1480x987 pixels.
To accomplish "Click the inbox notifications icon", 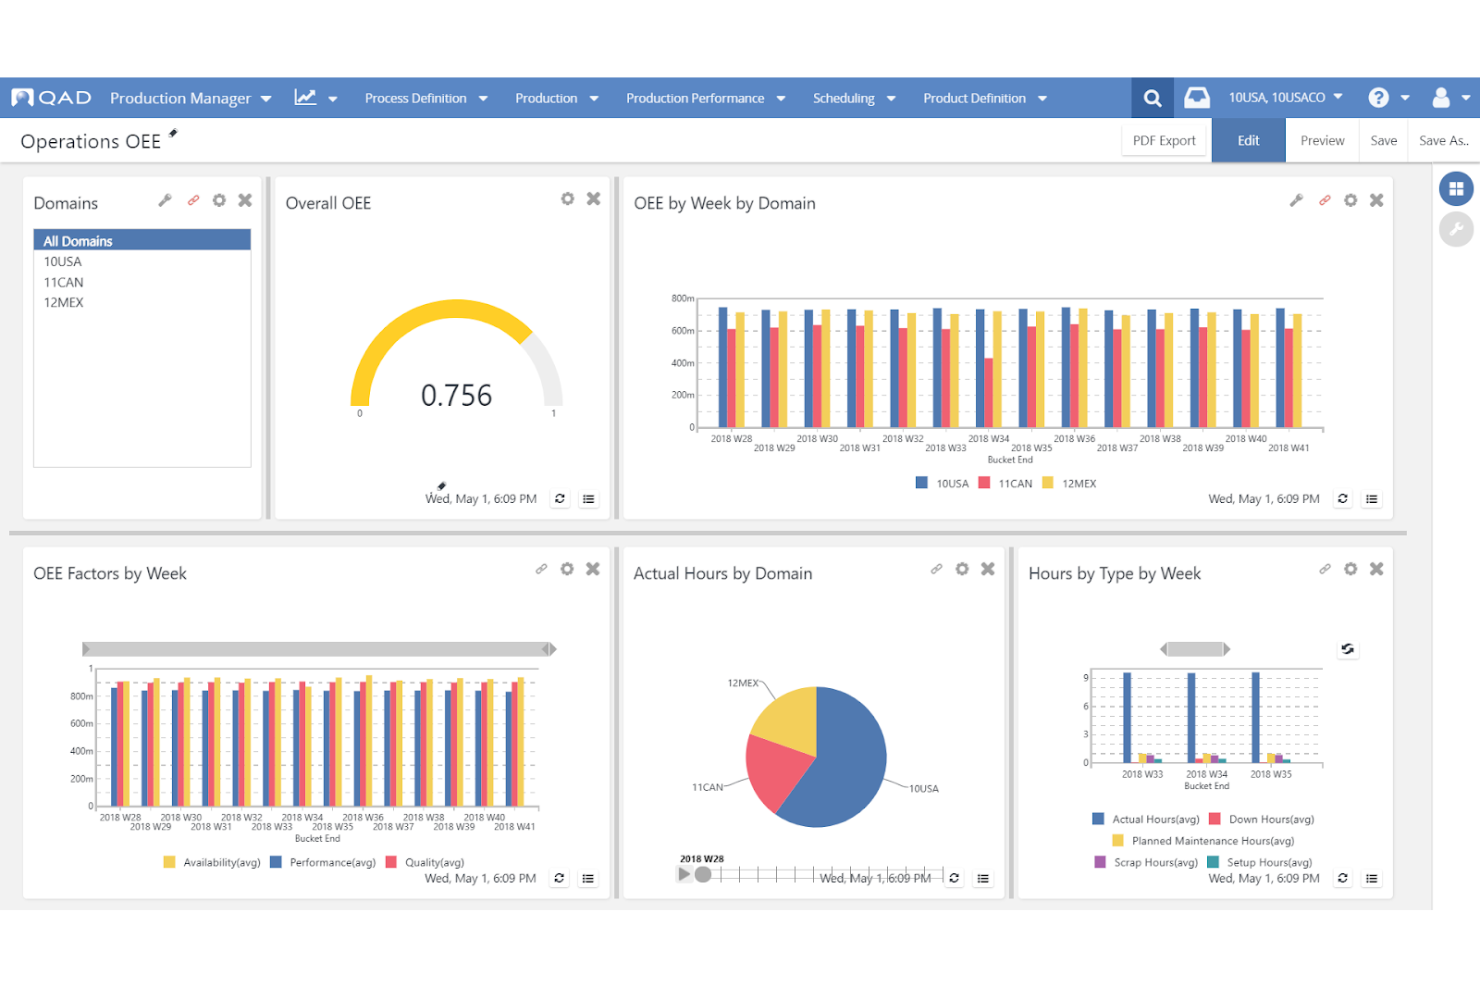I will coord(1196,97).
